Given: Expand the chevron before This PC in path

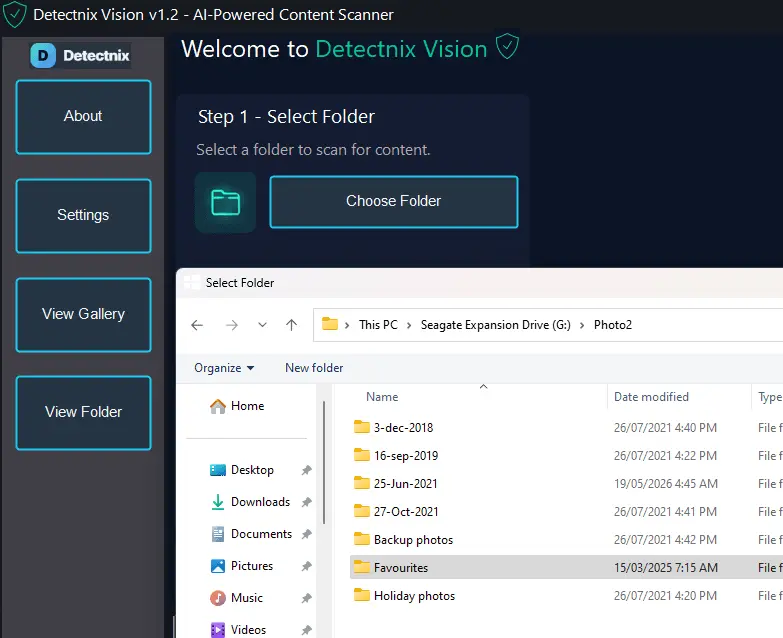Looking at the screenshot, I should point(347,325).
